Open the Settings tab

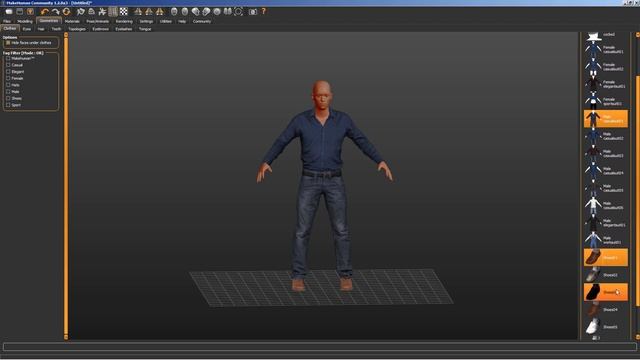coord(146,21)
